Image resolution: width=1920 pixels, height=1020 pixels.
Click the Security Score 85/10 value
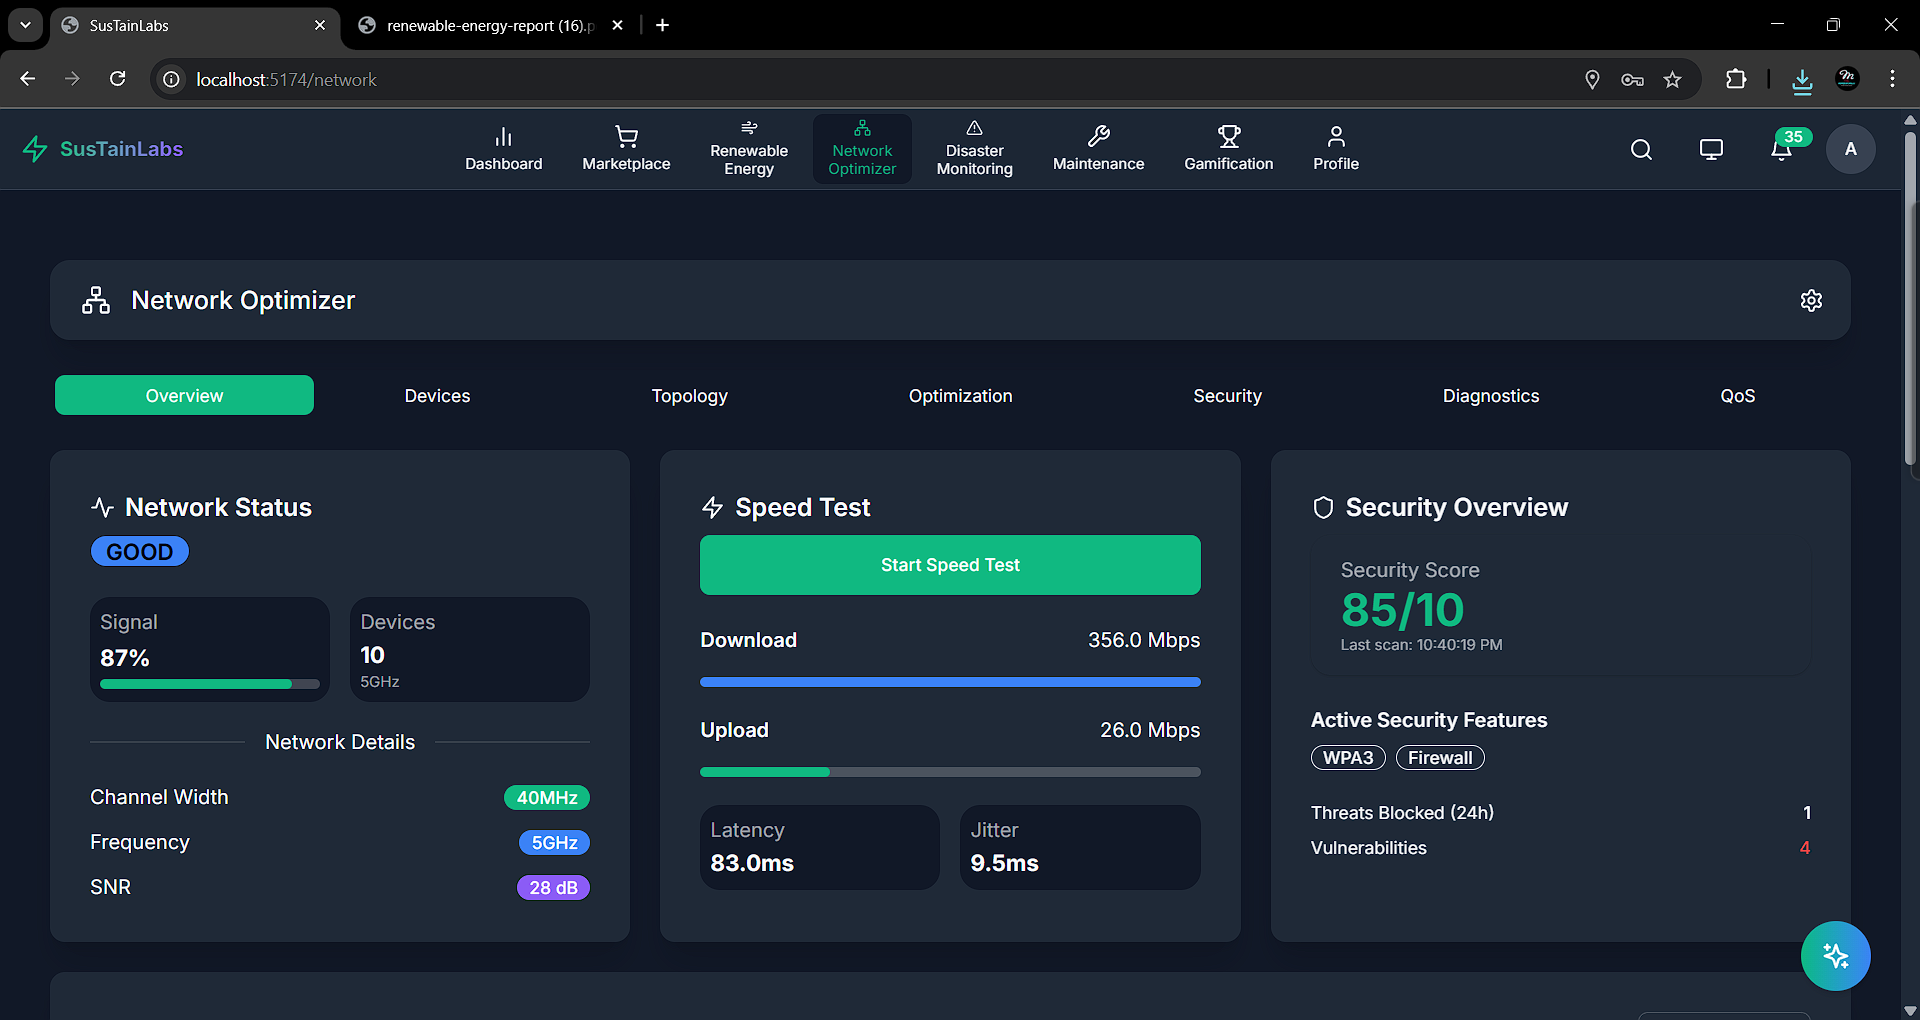(1402, 610)
